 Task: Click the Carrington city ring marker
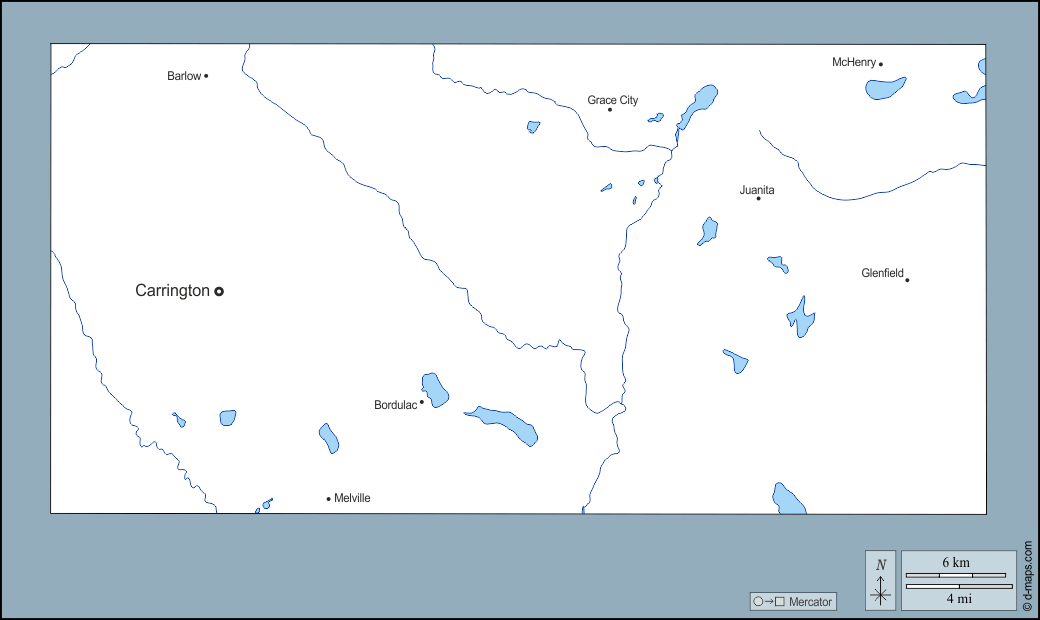tap(219, 291)
